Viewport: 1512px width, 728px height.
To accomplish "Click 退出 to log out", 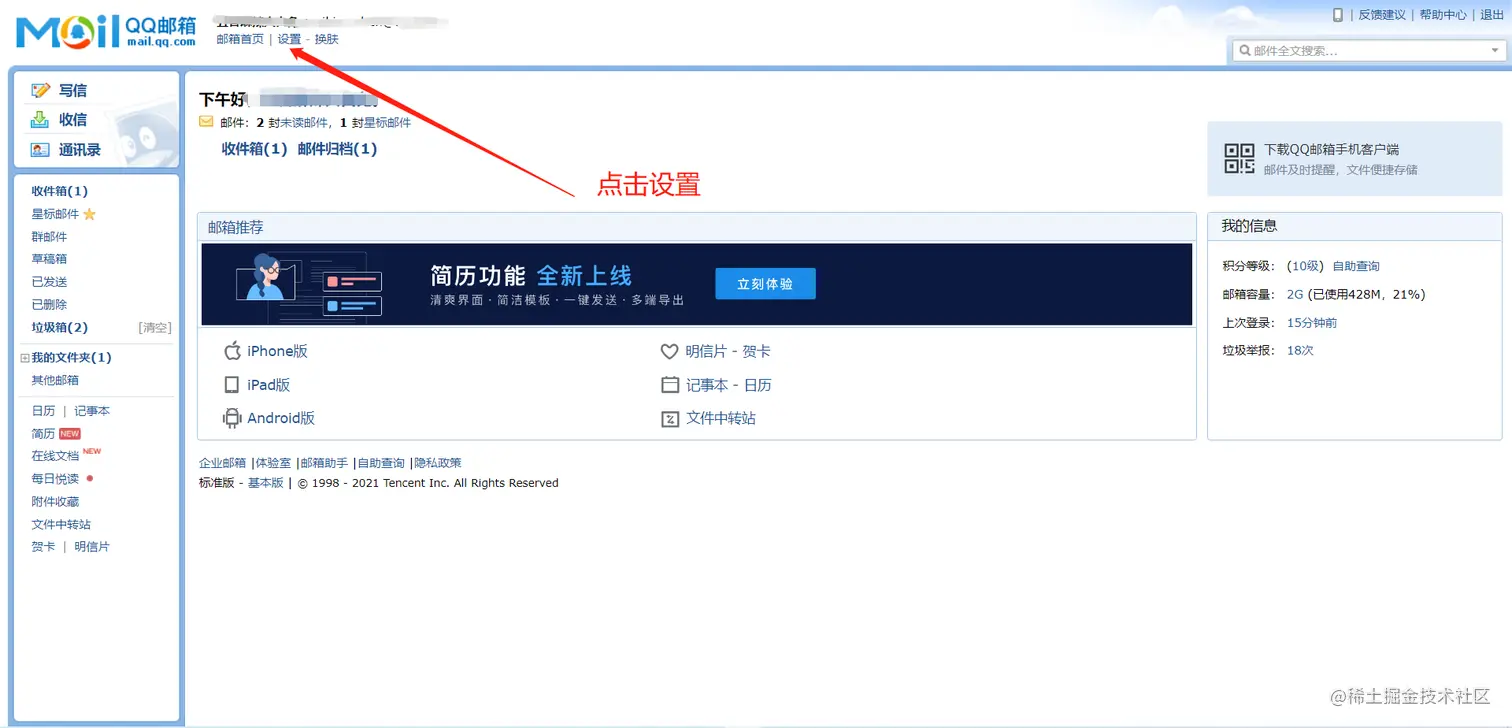I will tap(1491, 15).
